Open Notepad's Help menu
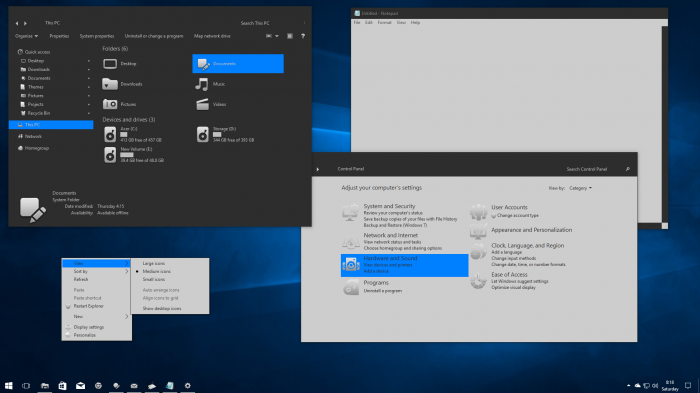Screen dimensions: 700x393 pos(415,23)
